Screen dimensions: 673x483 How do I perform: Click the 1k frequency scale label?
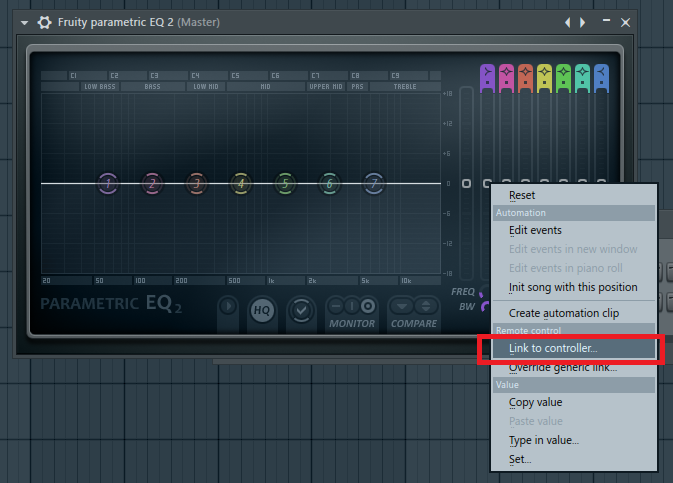[271, 281]
